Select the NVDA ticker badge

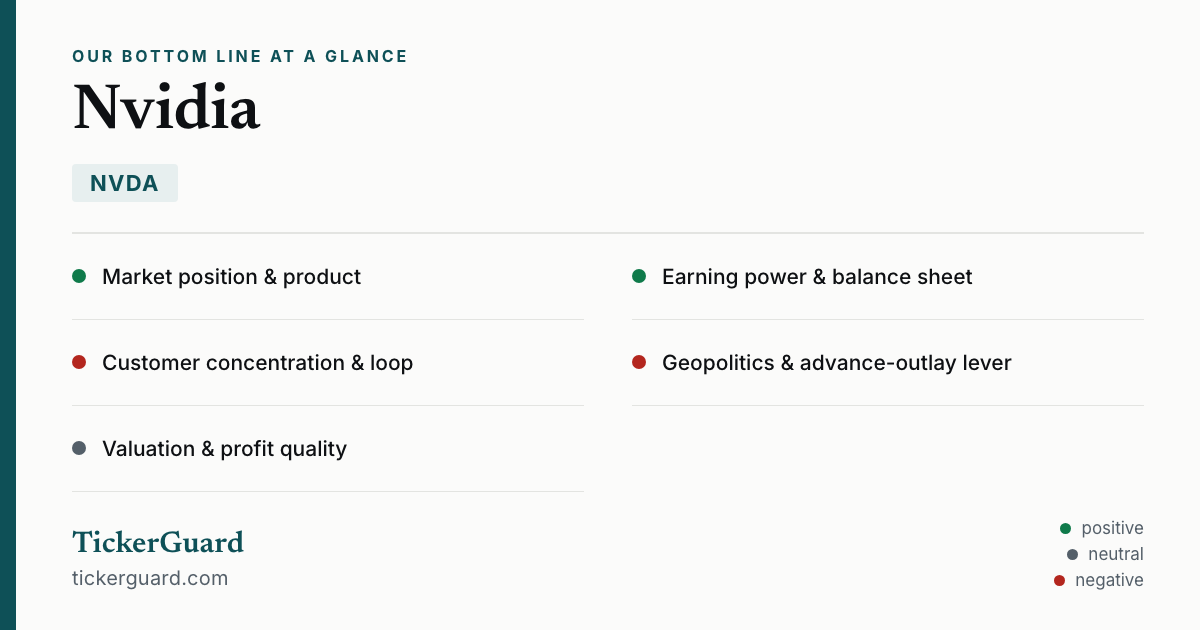pyautogui.click(x=125, y=183)
